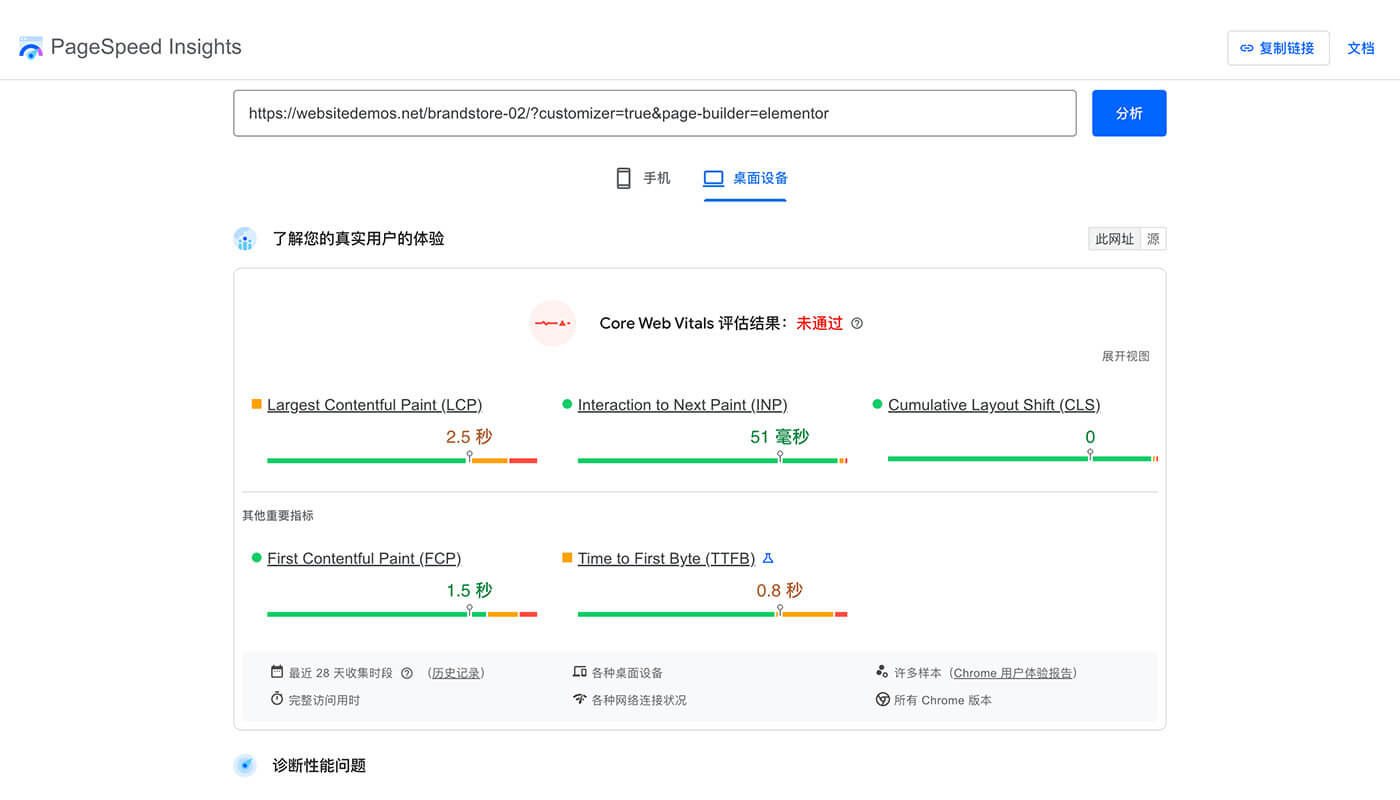Select the 此网址 toggle option
1400x800 pixels.
(x=1114, y=239)
